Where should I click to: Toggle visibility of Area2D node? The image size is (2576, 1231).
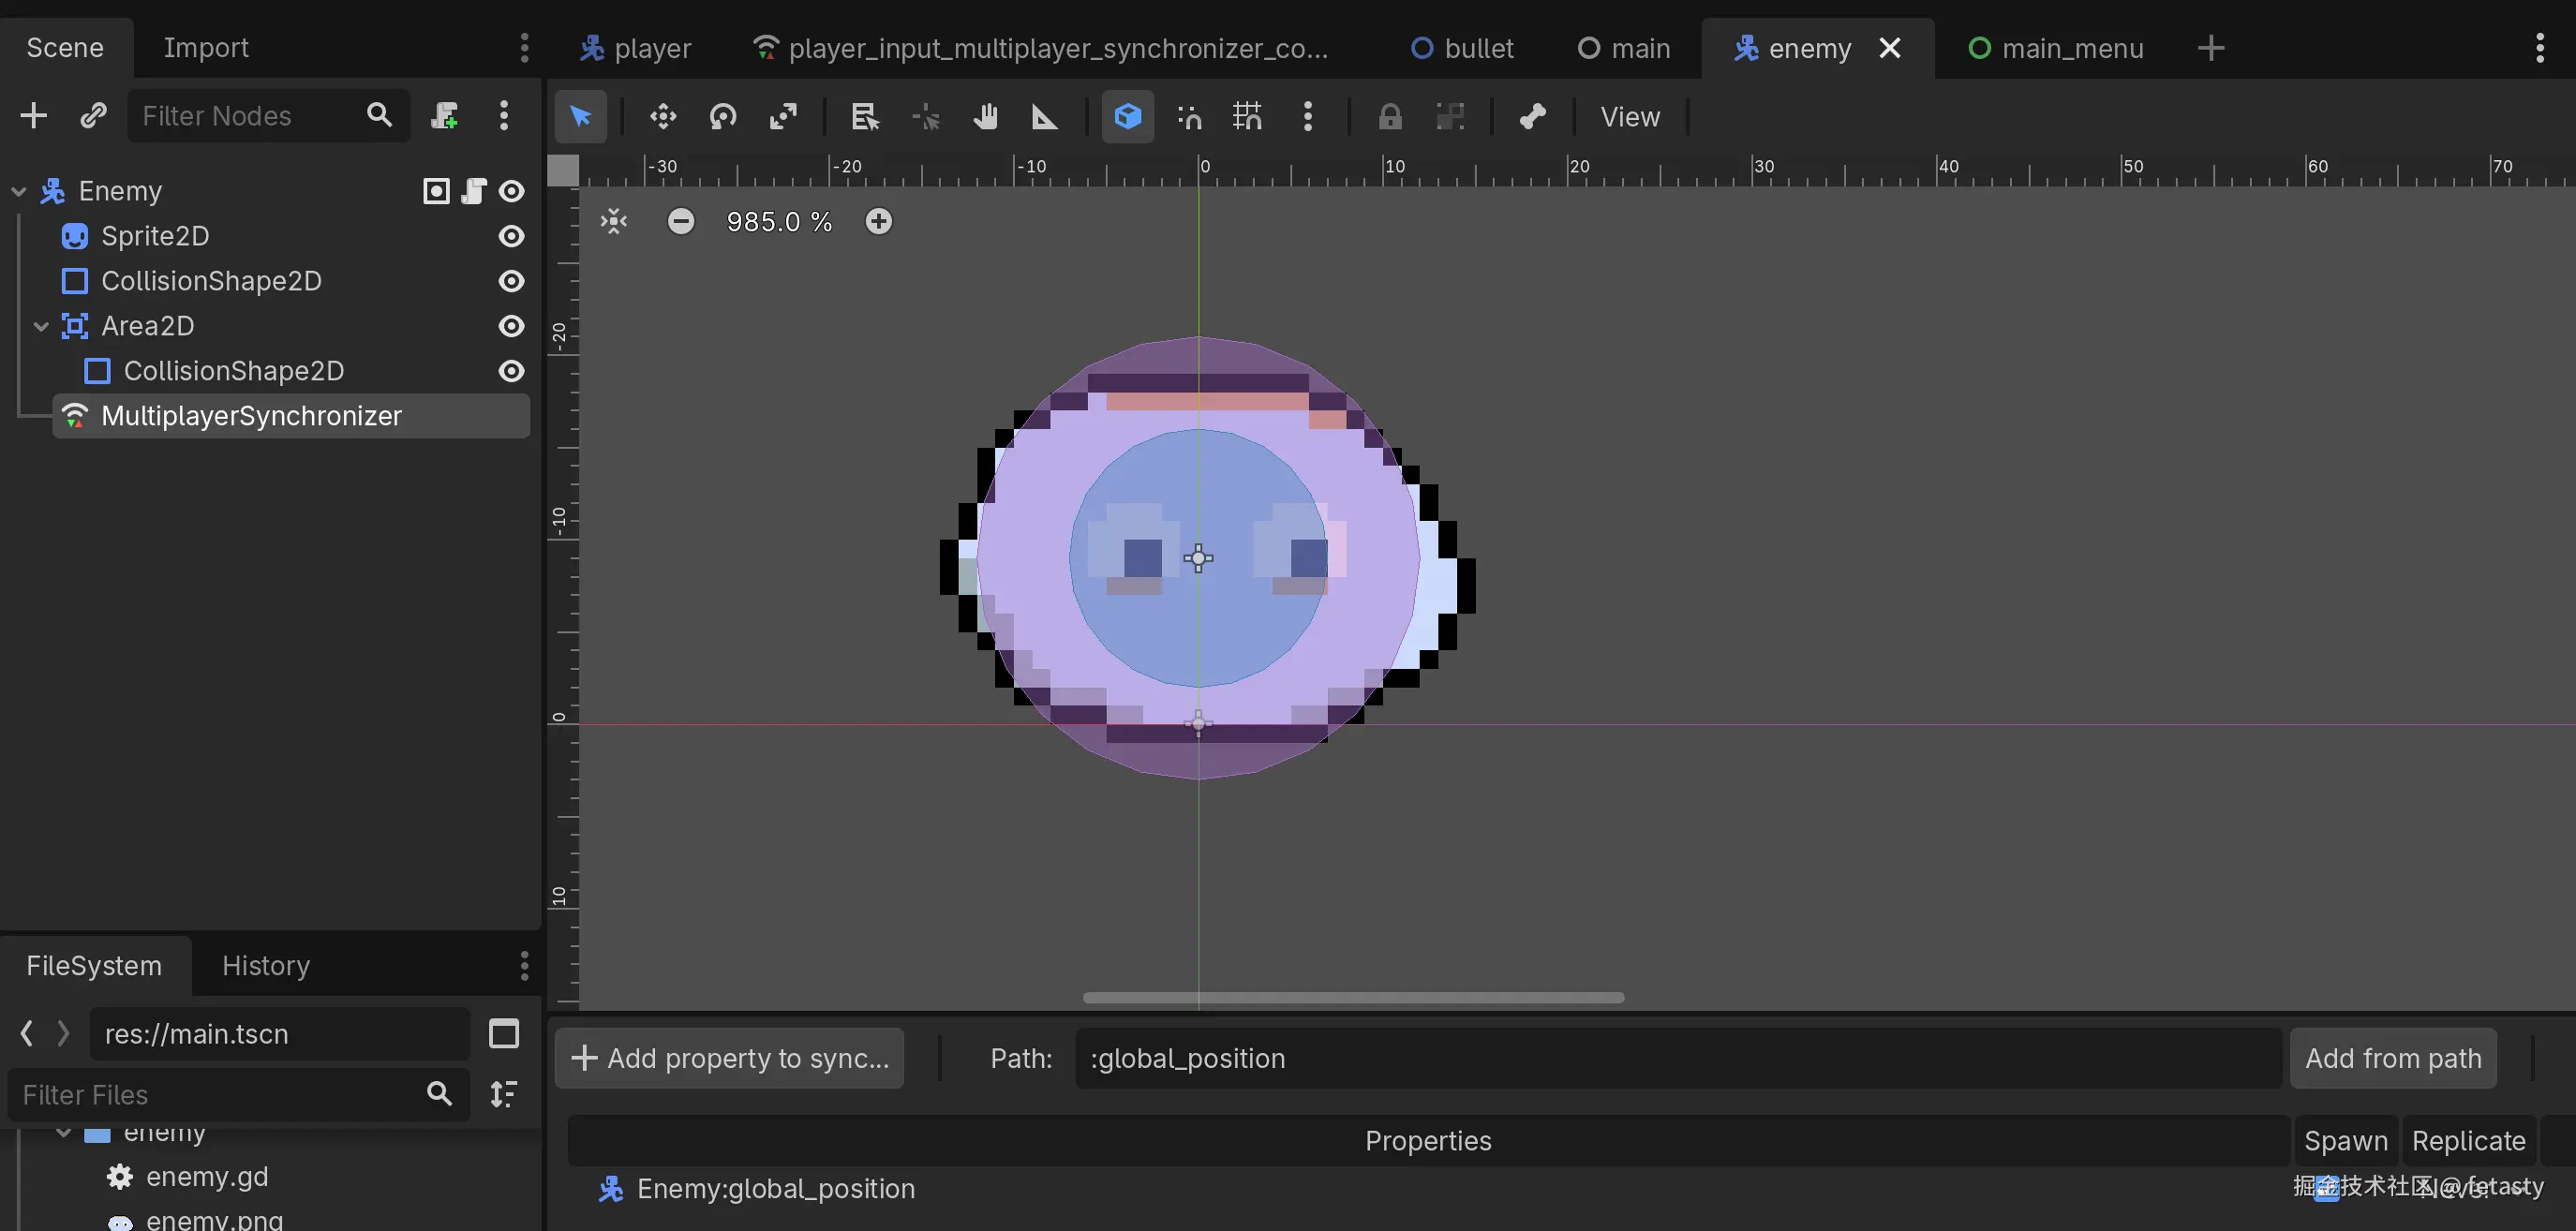(511, 326)
